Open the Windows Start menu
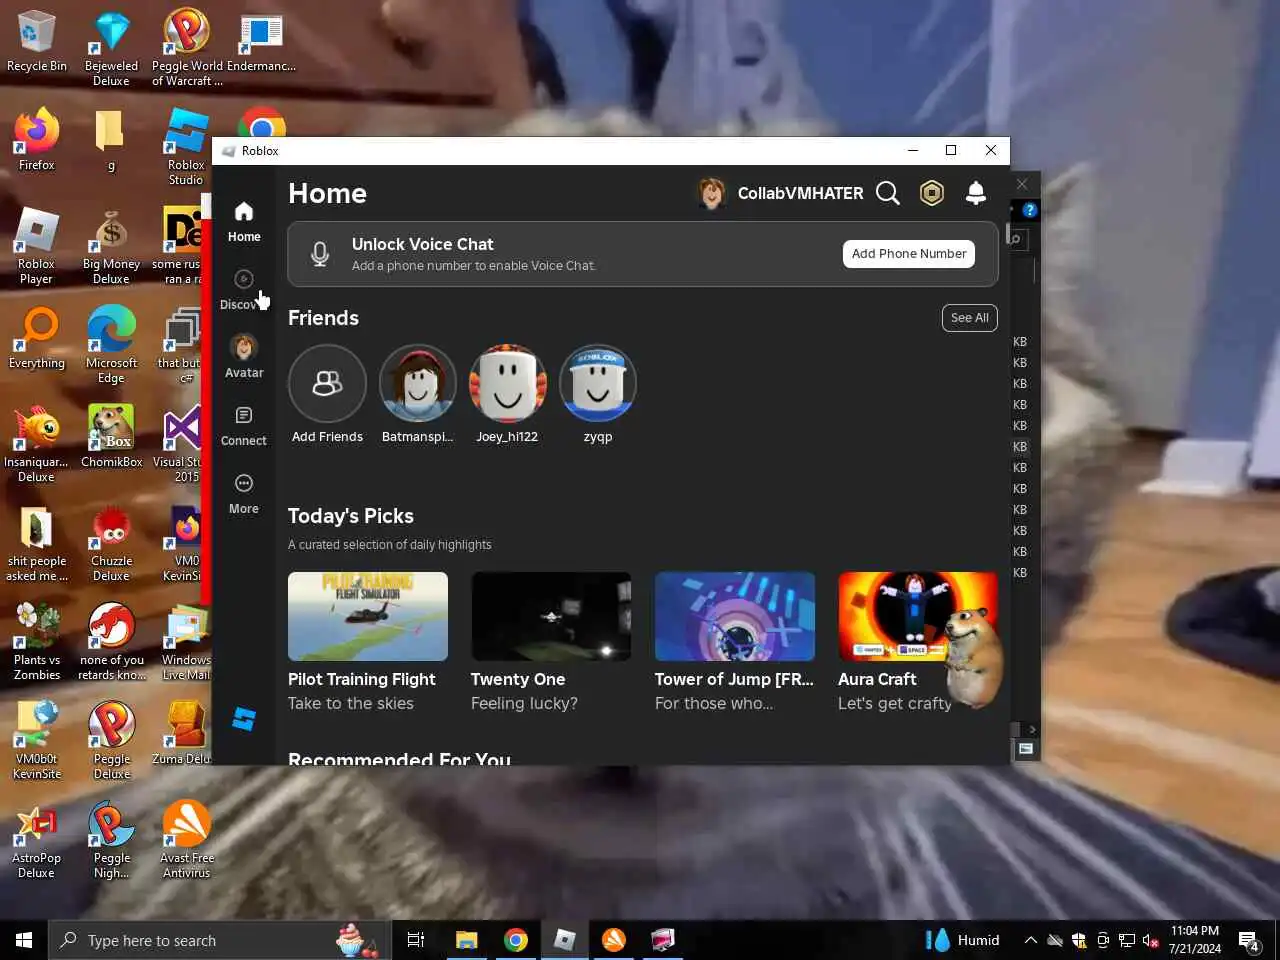This screenshot has height=960, width=1280. pos(24,940)
